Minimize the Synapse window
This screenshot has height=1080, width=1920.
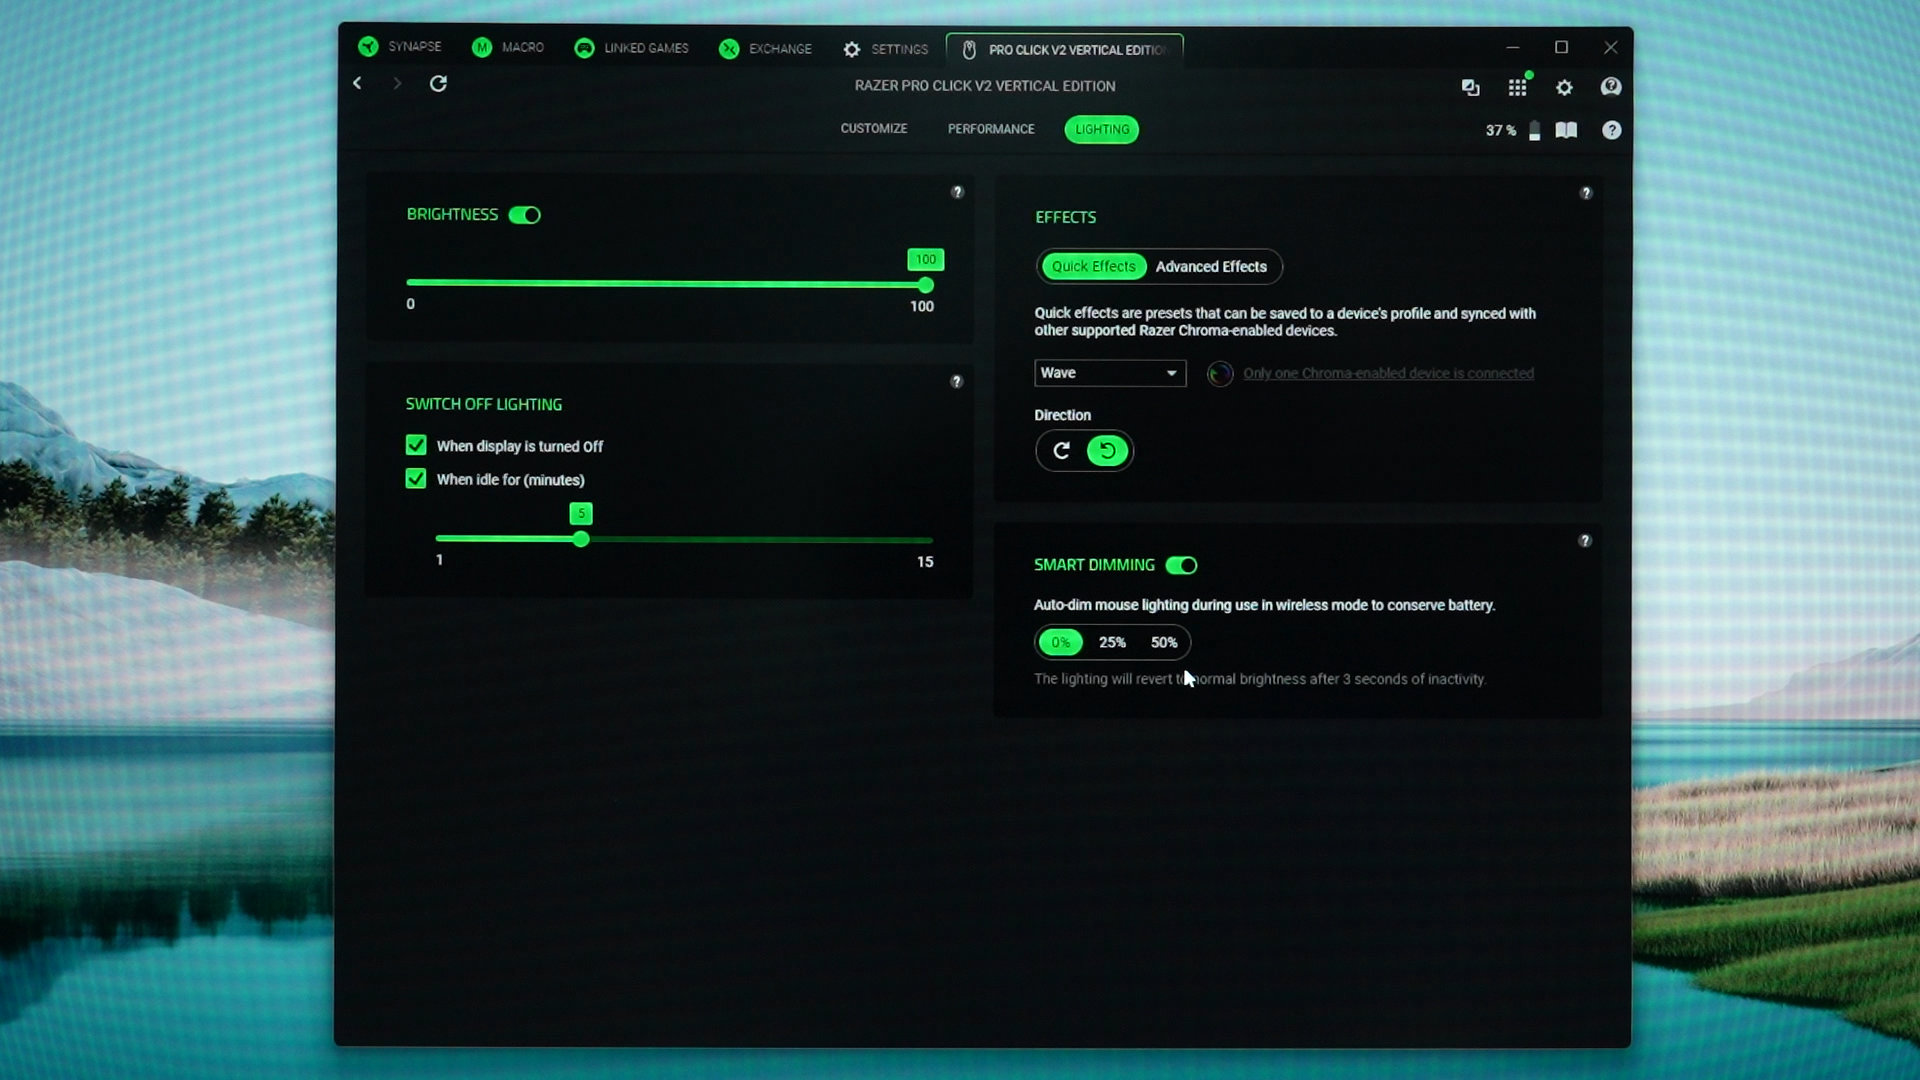tap(1512, 47)
